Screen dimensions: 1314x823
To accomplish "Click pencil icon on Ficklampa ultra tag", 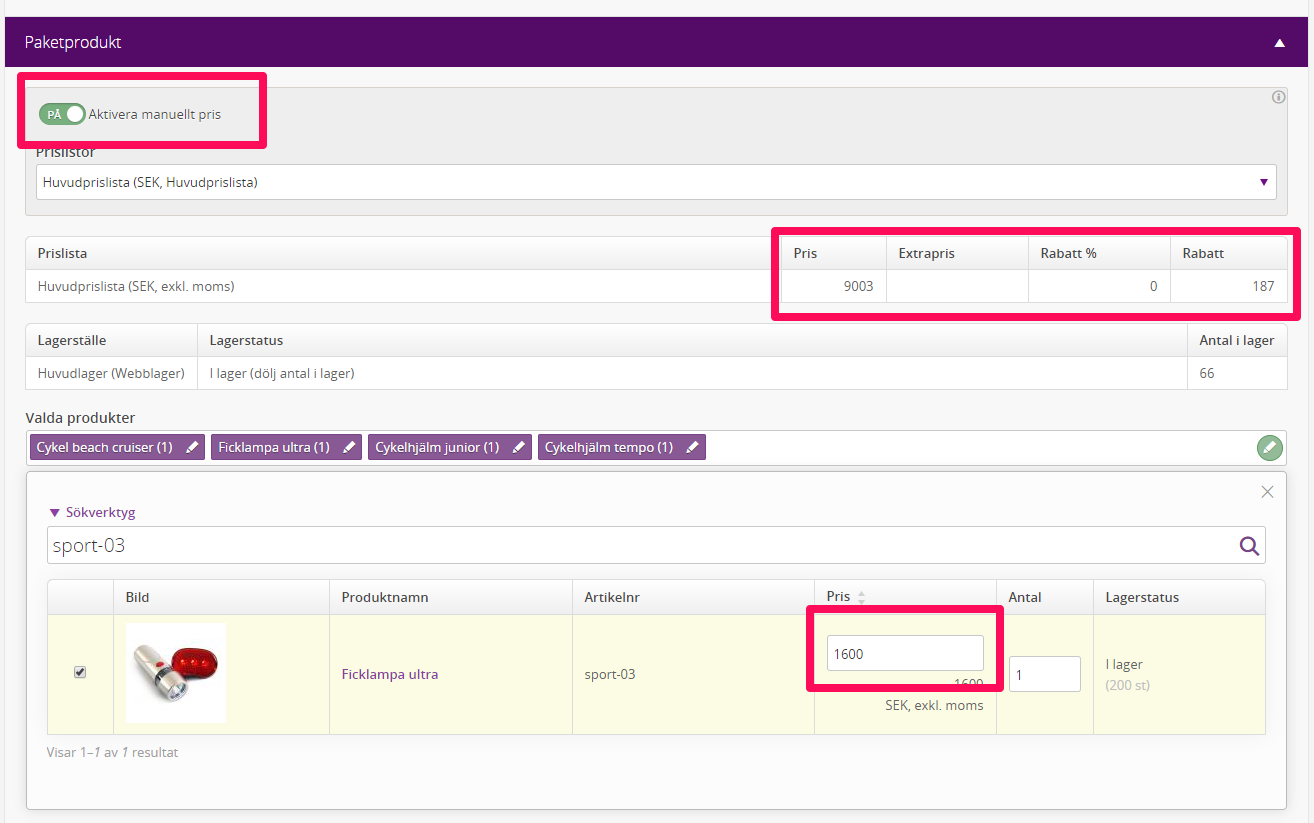I will (x=349, y=448).
